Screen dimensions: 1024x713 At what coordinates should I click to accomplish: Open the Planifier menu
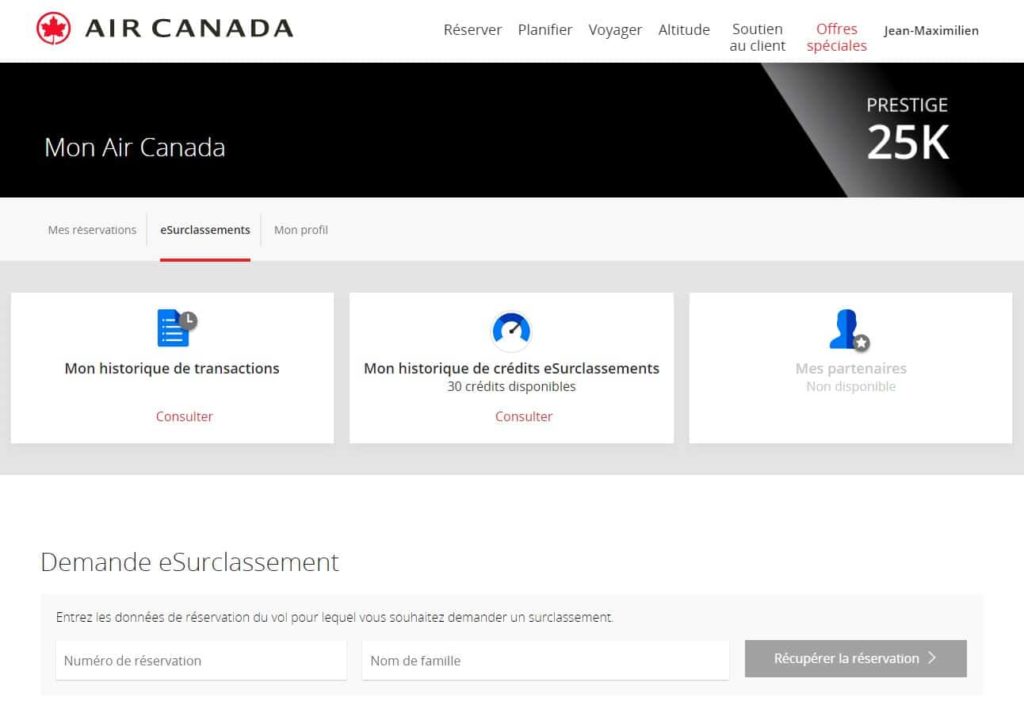(545, 30)
